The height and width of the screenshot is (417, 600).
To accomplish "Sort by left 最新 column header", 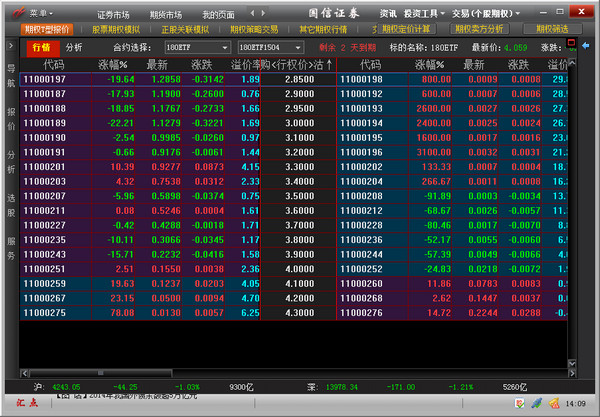I will (157, 65).
